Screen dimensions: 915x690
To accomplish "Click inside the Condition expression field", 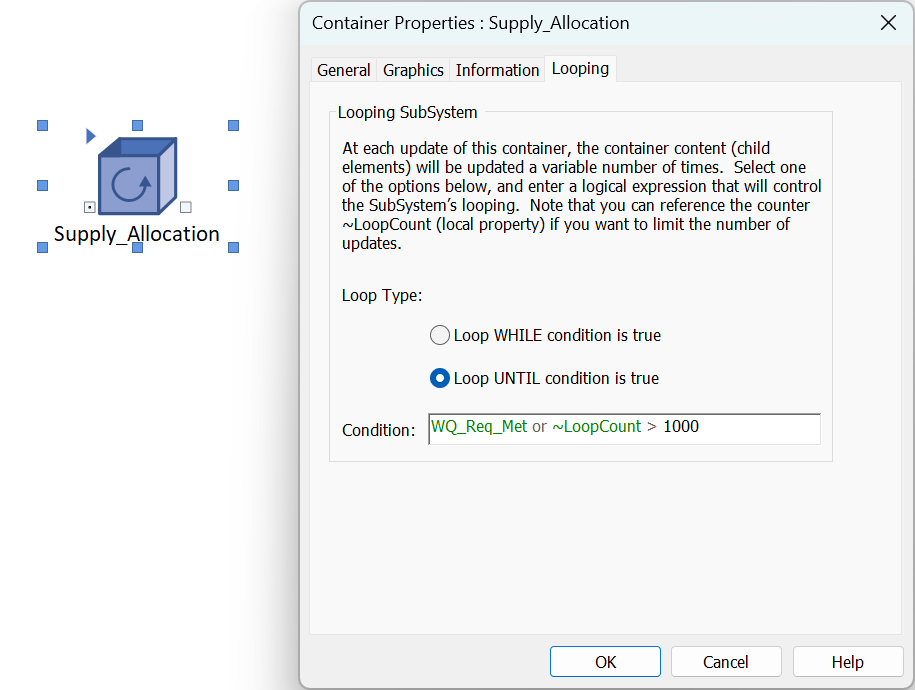I will coord(624,429).
